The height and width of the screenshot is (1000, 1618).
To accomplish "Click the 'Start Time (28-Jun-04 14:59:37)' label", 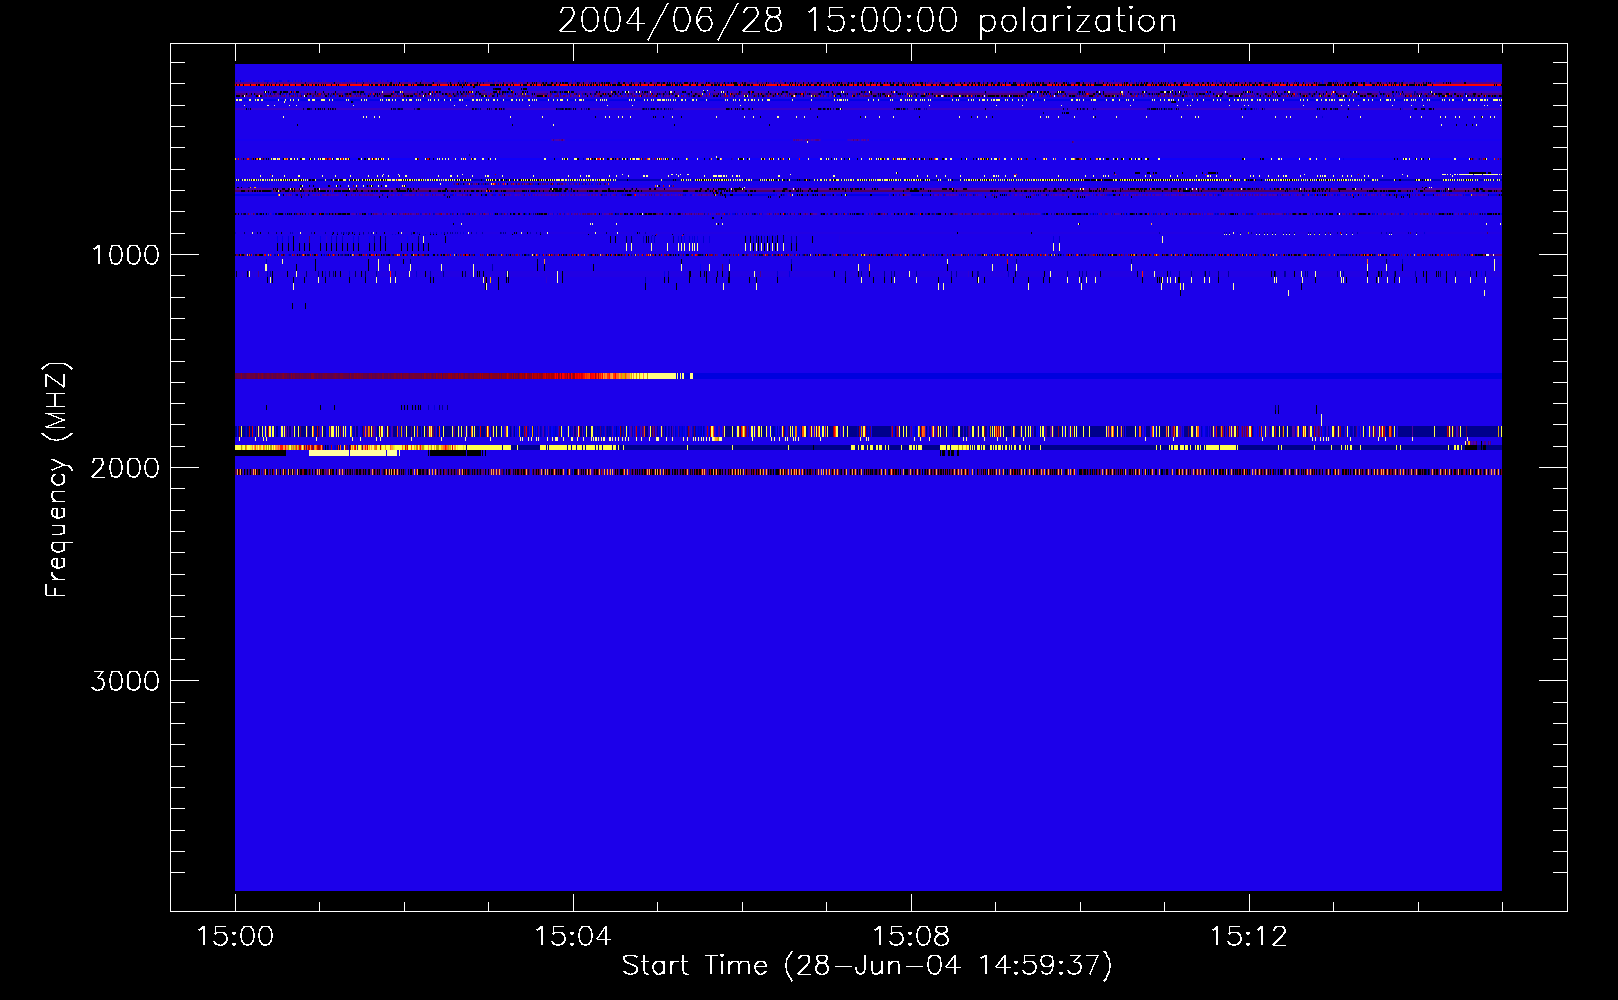I will pos(867,965).
